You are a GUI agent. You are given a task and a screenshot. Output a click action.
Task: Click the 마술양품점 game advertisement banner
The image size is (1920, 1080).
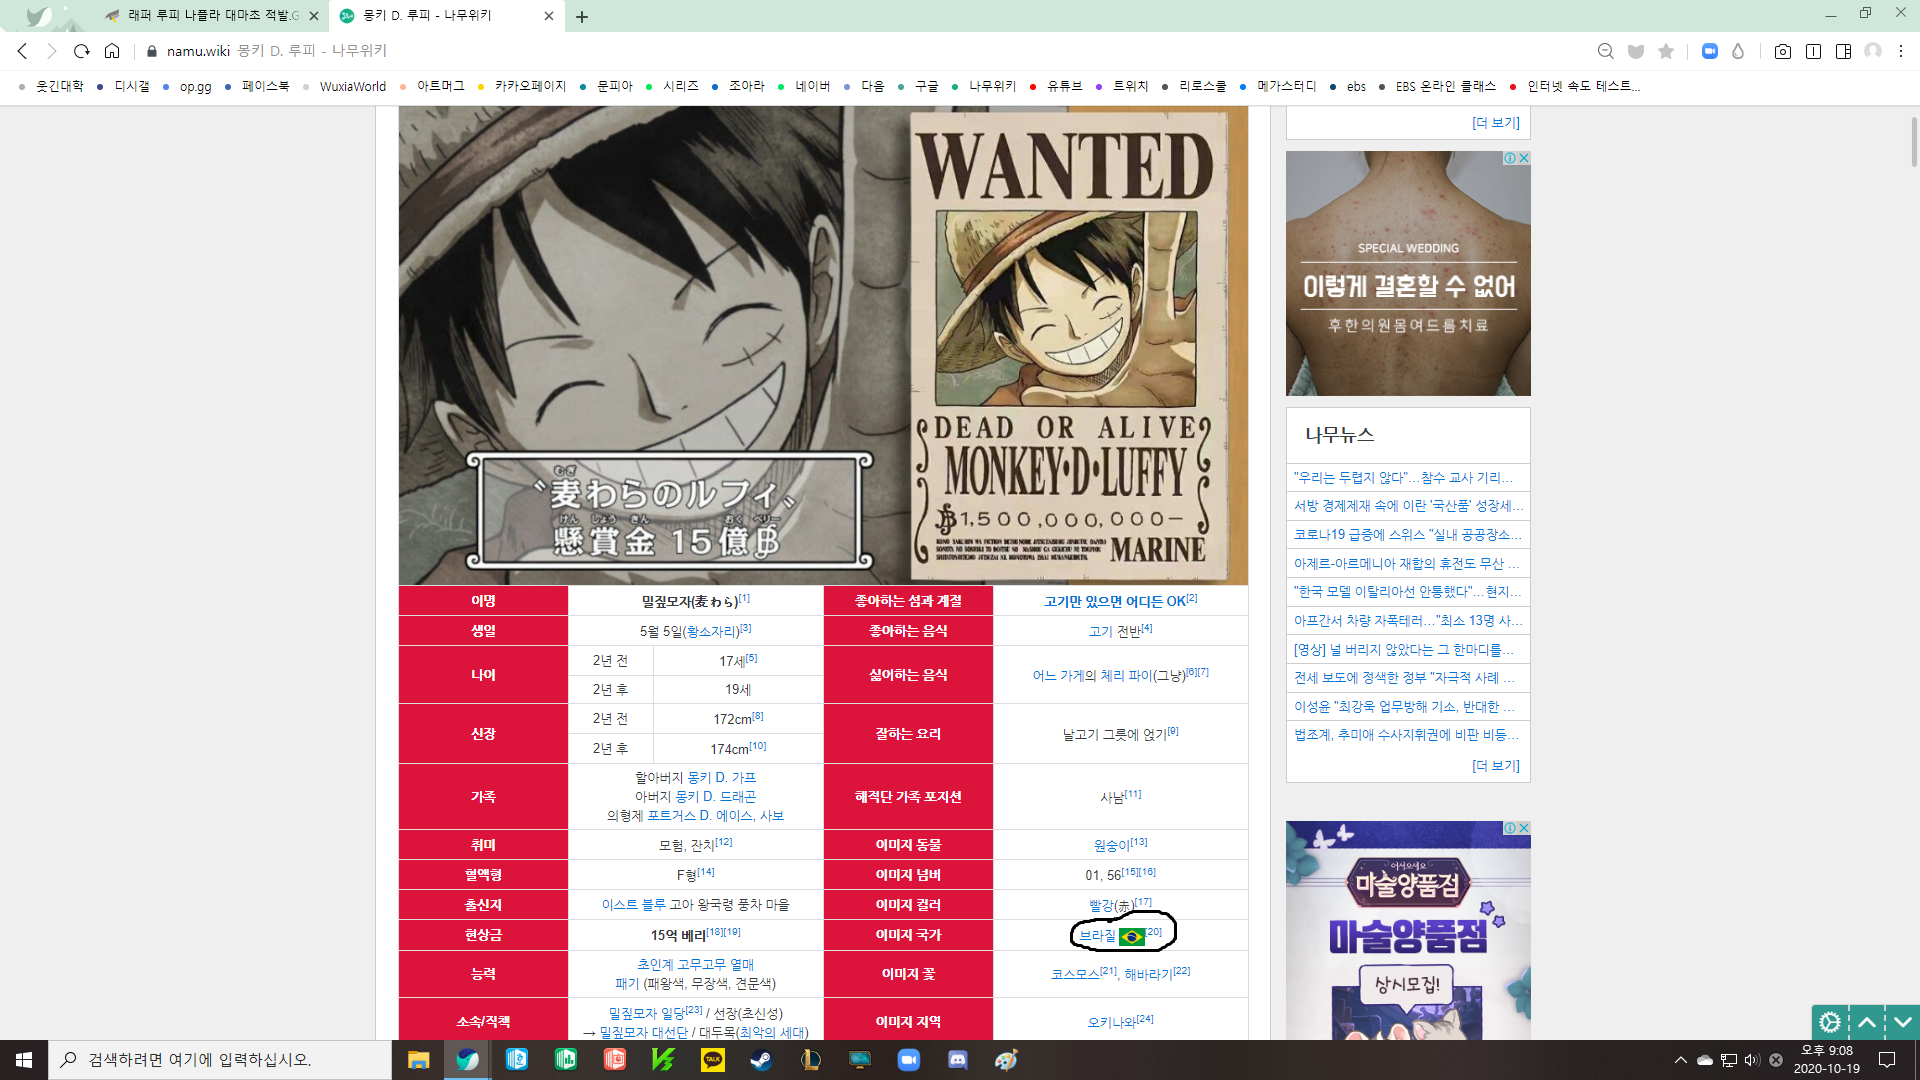coord(1408,930)
